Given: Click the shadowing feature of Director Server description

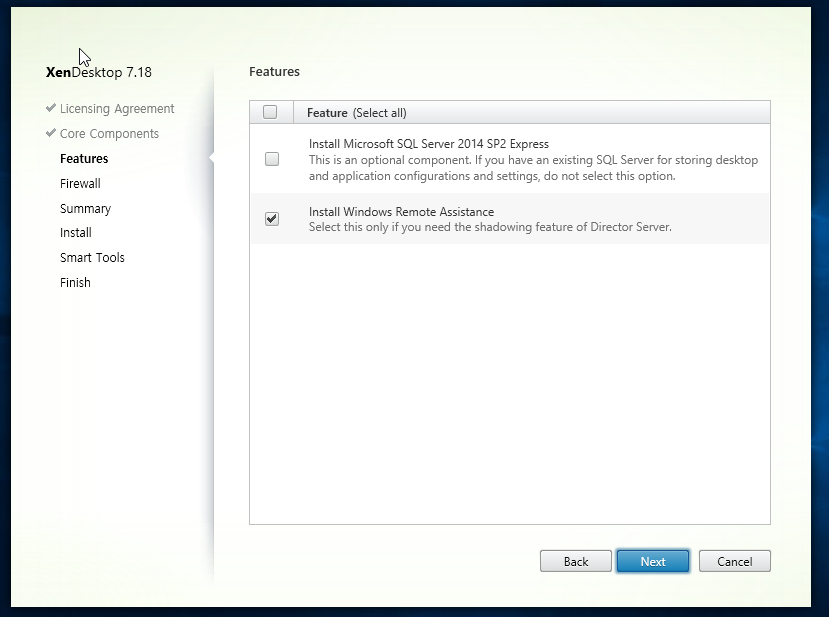Looking at the screenshot, I should point(490,227).
